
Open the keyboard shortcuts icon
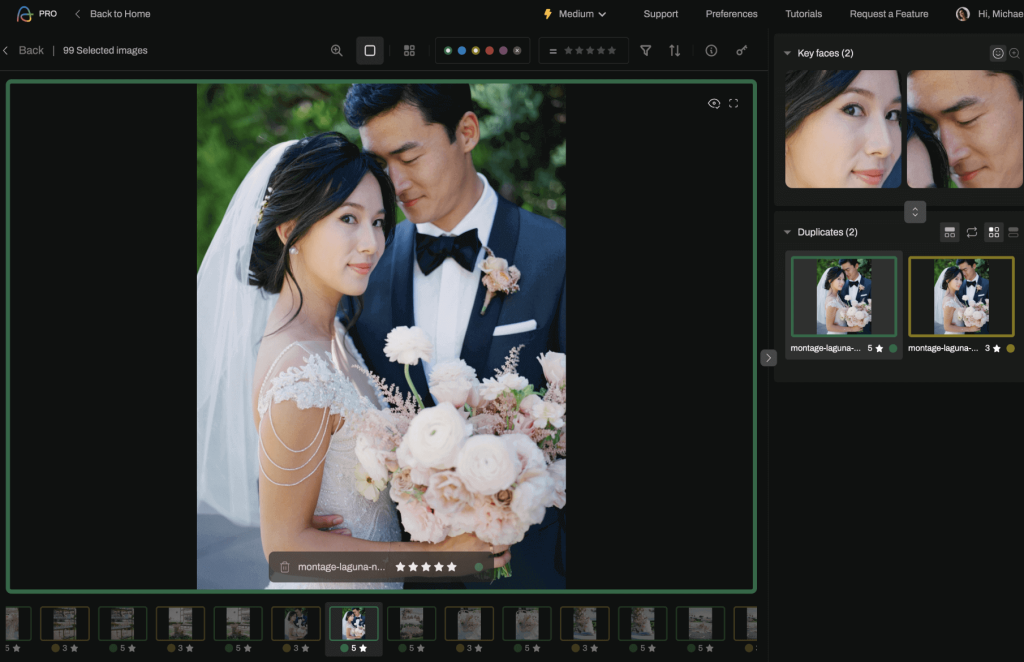(741, 49)
